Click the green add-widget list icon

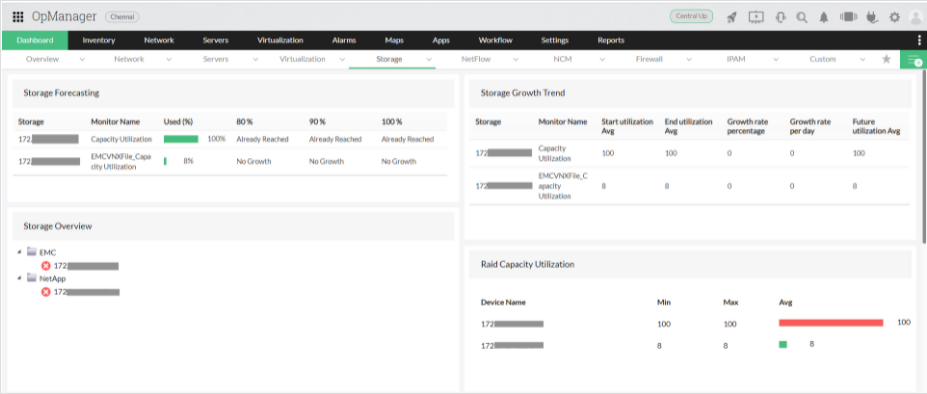tap(913, 60)
